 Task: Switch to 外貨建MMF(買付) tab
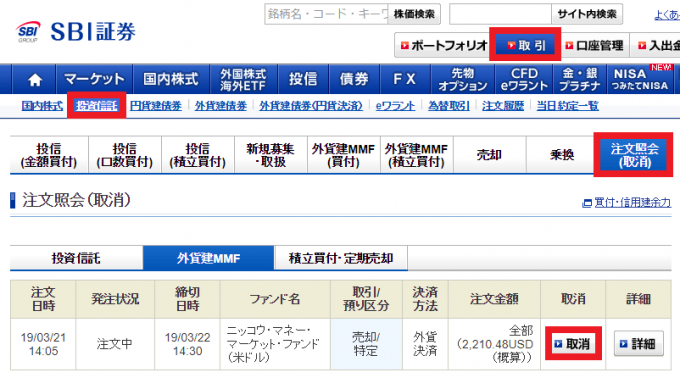(343, 155)
